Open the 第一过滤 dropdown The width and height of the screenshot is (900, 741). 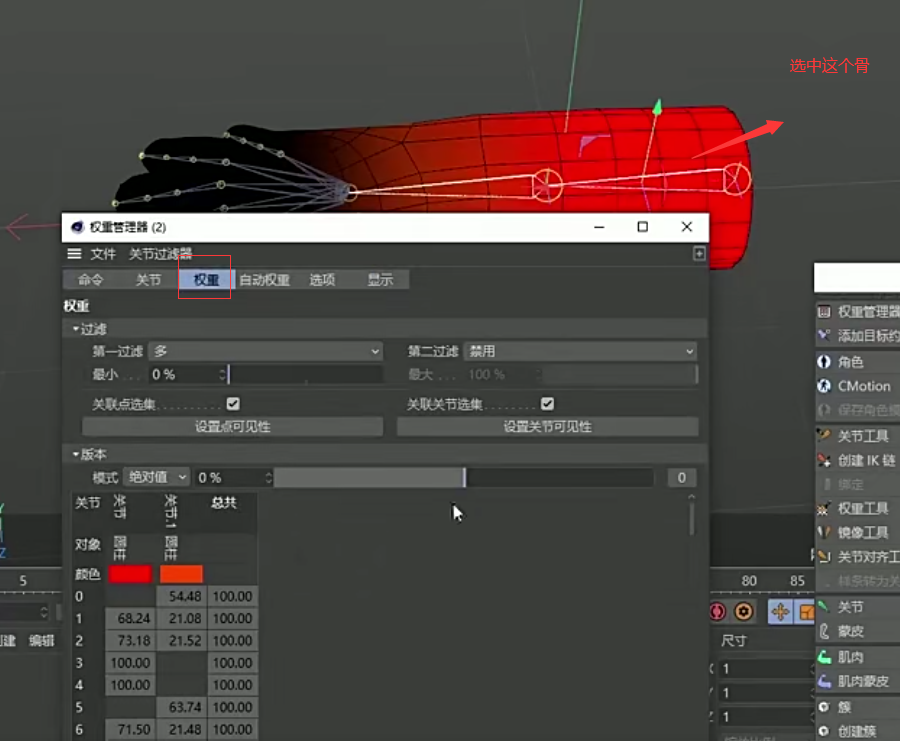(266, 351)
